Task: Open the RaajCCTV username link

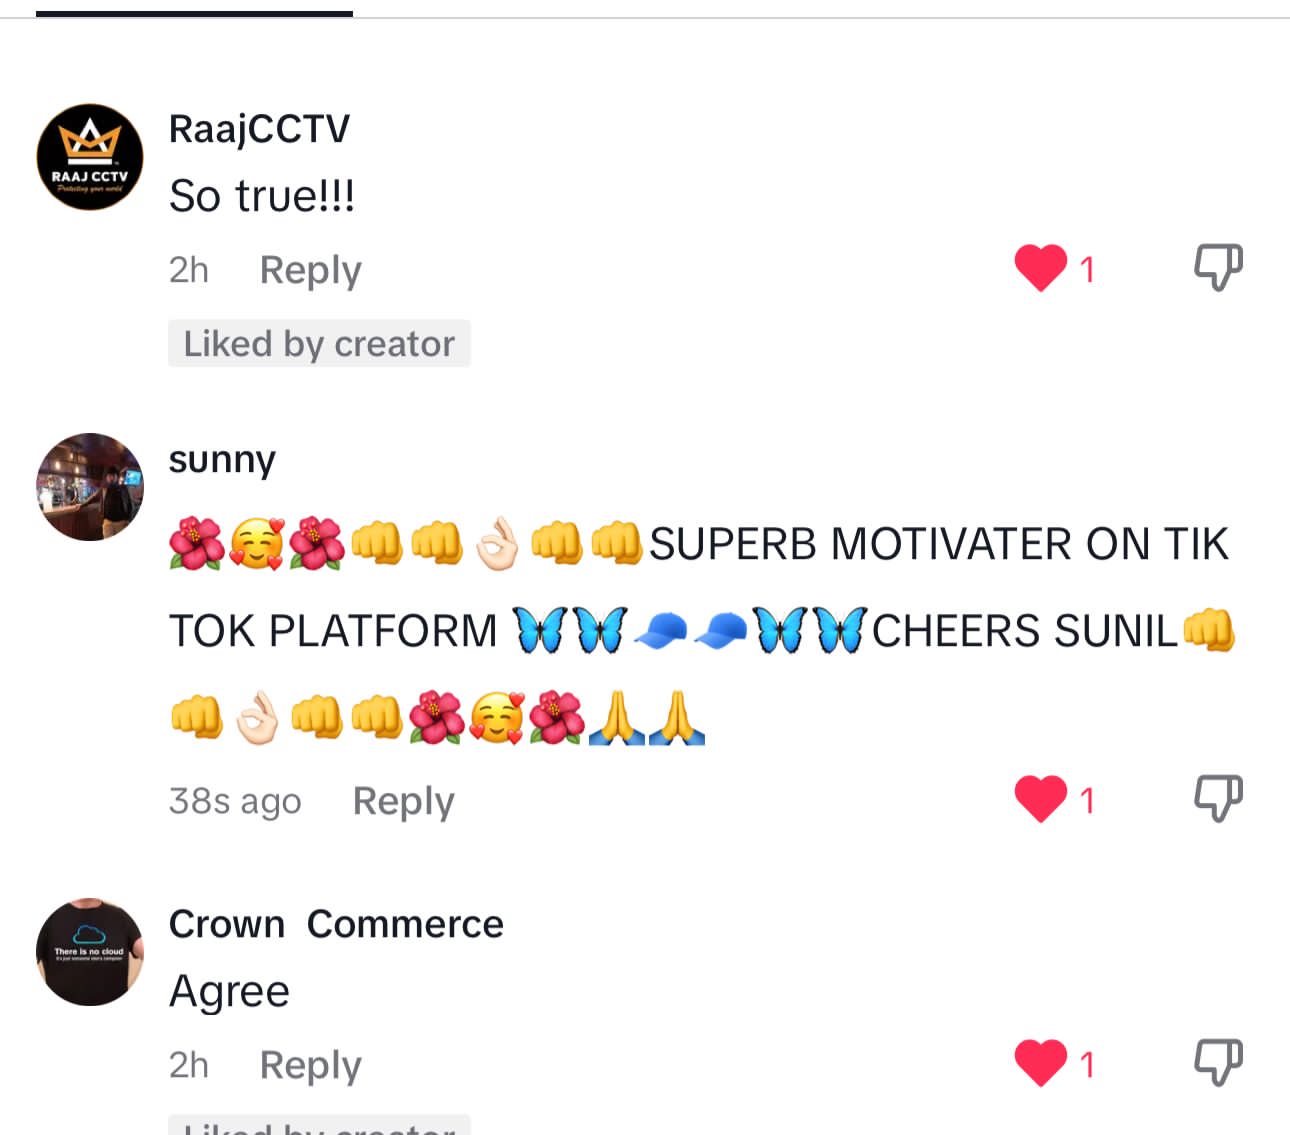Action: point(259,128)
